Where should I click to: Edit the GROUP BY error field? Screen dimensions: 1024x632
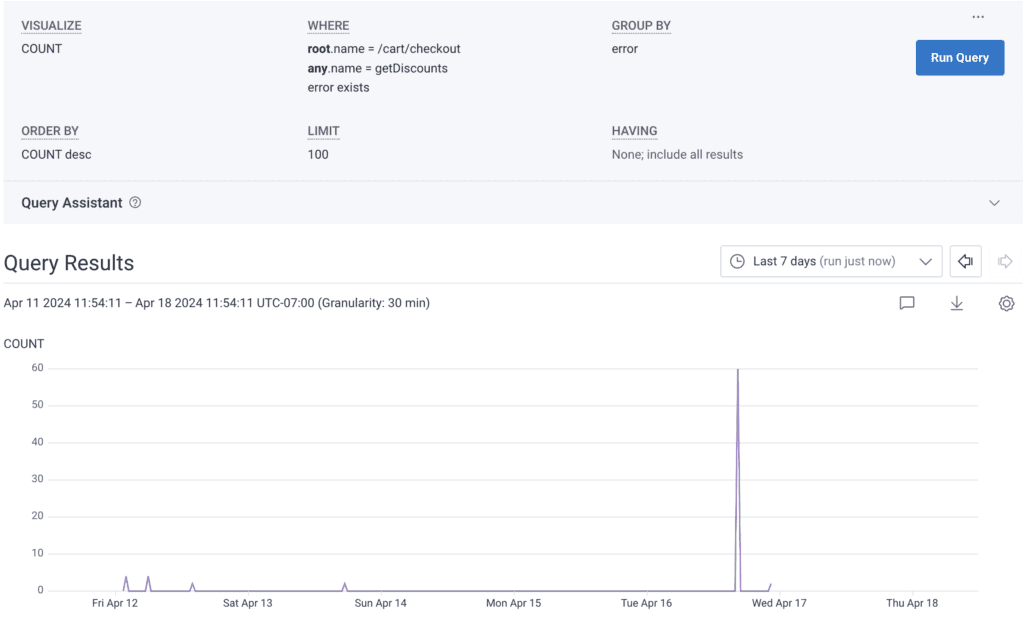click(624, 49)
